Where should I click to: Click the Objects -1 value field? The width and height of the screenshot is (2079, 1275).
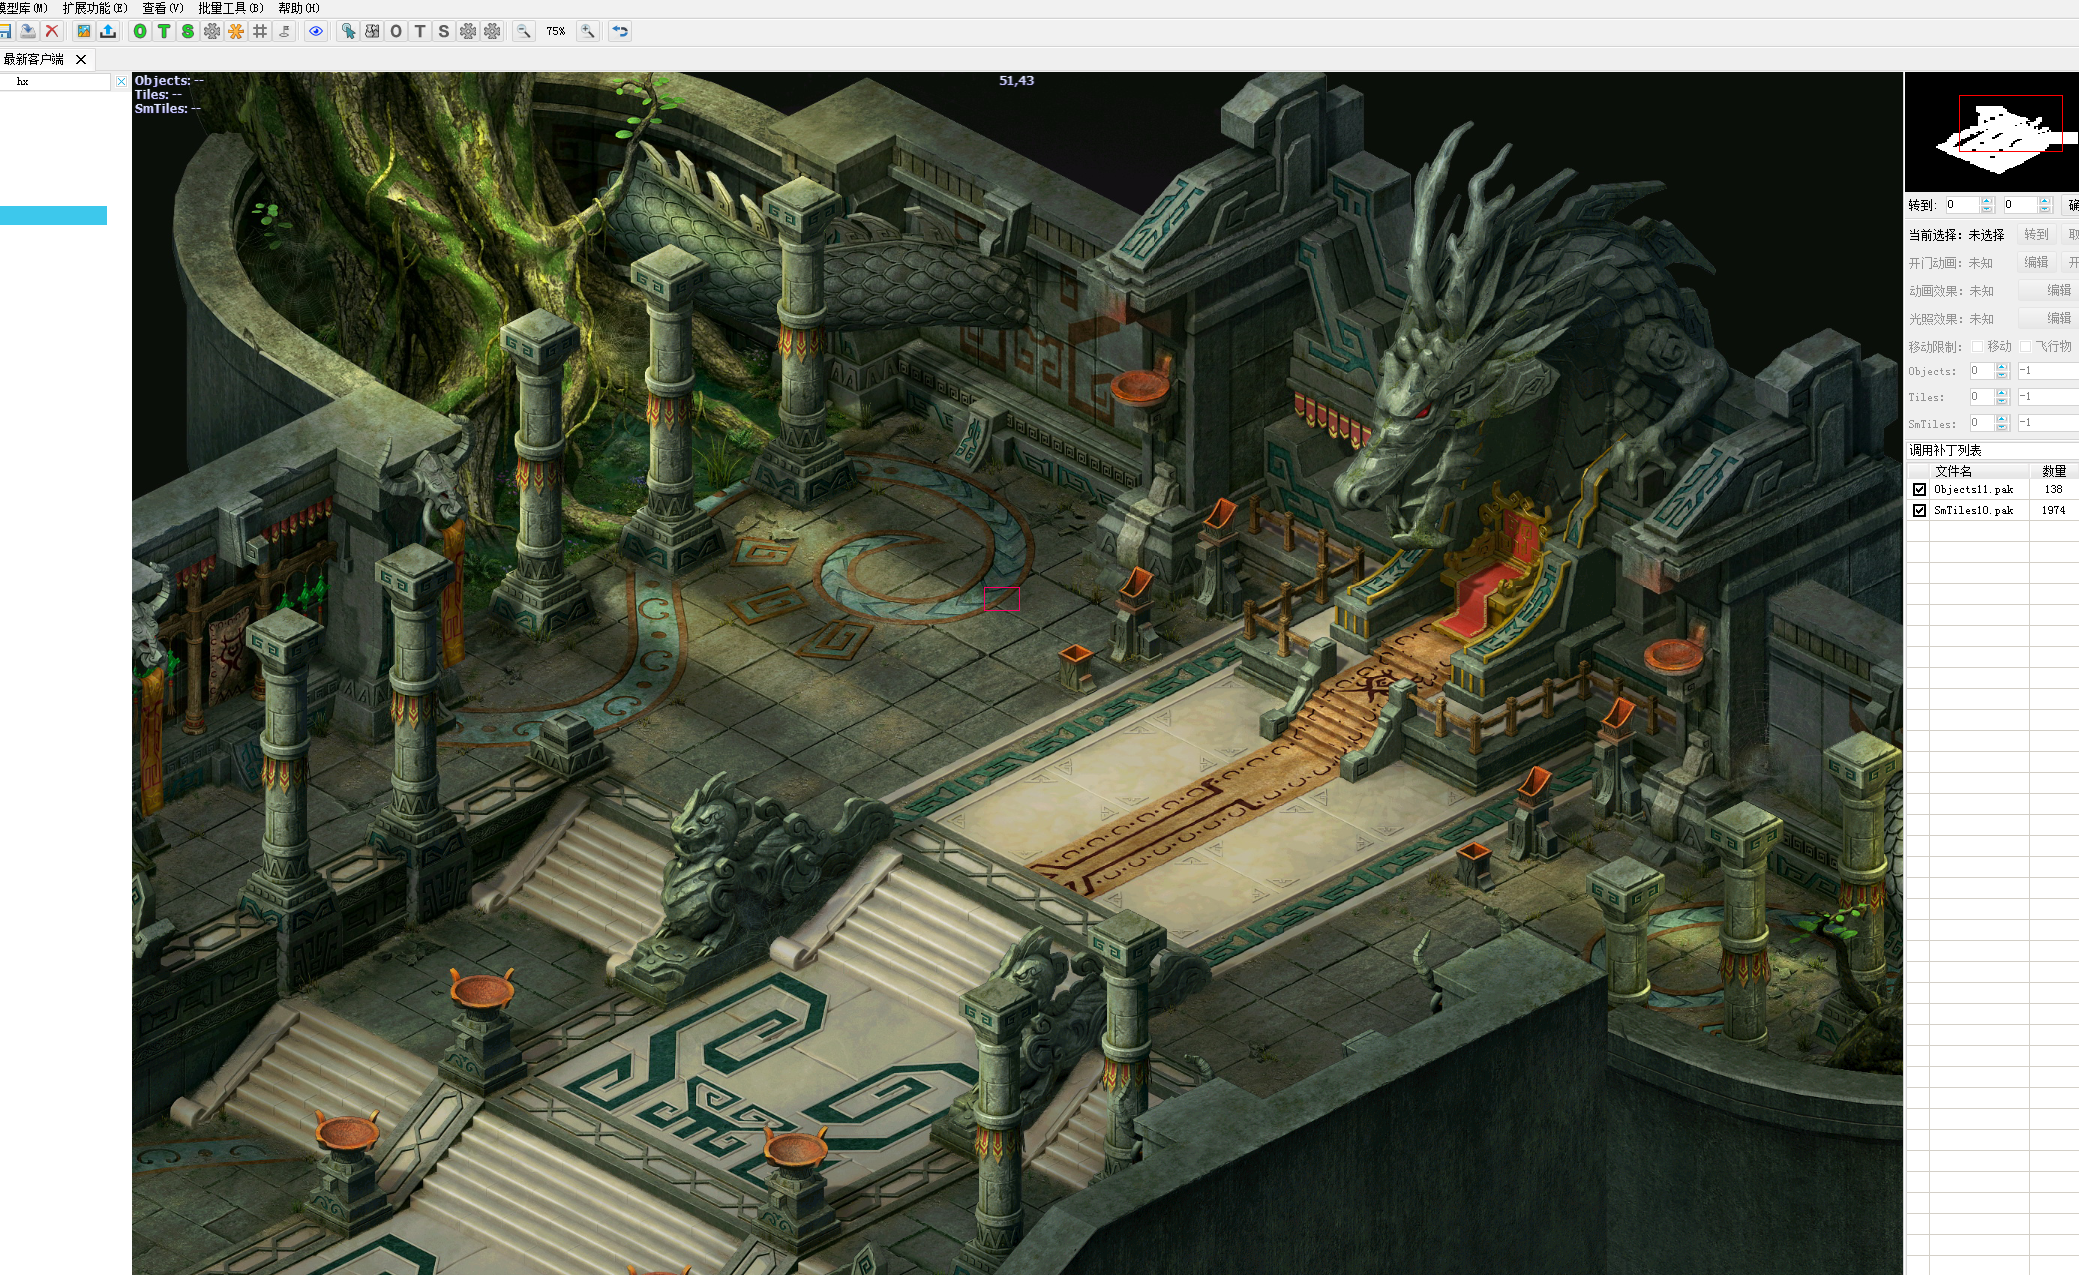coord(2047,370)
